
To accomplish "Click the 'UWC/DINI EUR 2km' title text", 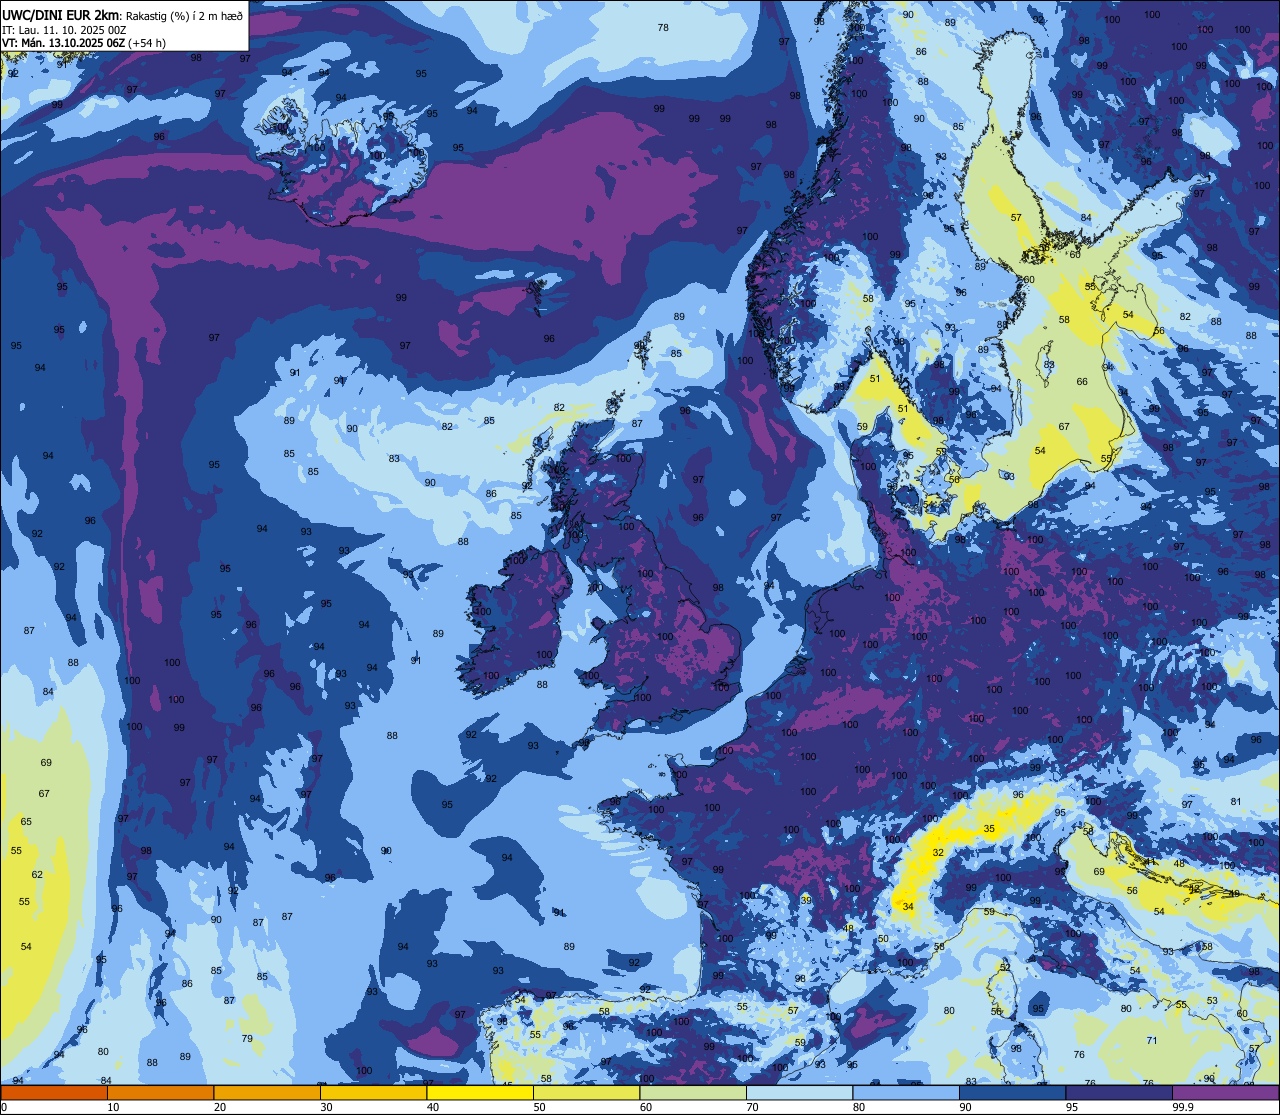I will click(61, 15).
